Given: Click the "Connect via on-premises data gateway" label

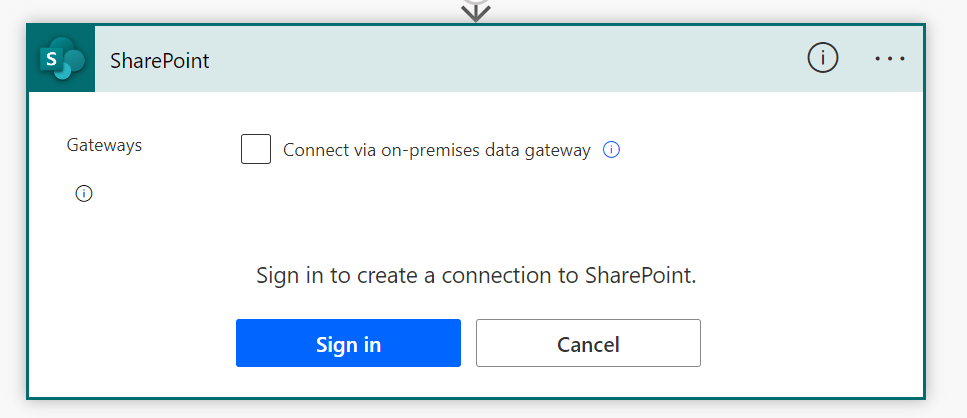Looking at the screenshot, I should coord(437,150).
